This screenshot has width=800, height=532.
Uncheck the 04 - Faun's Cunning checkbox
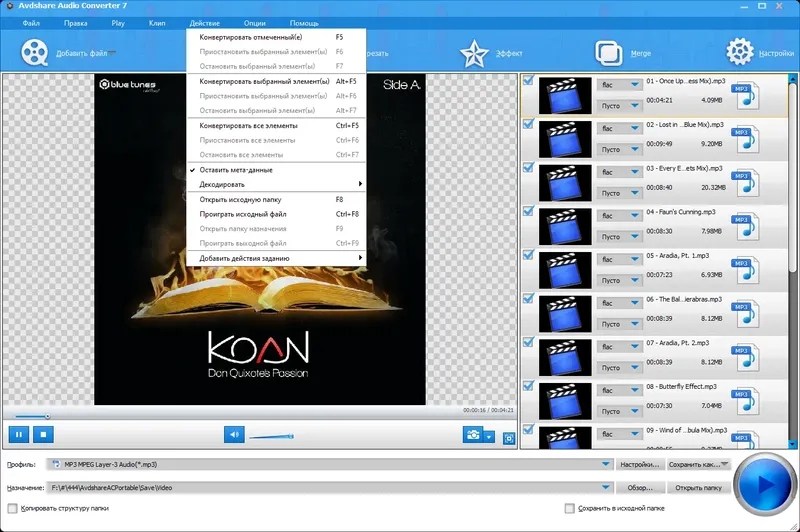tap(528, 211)
